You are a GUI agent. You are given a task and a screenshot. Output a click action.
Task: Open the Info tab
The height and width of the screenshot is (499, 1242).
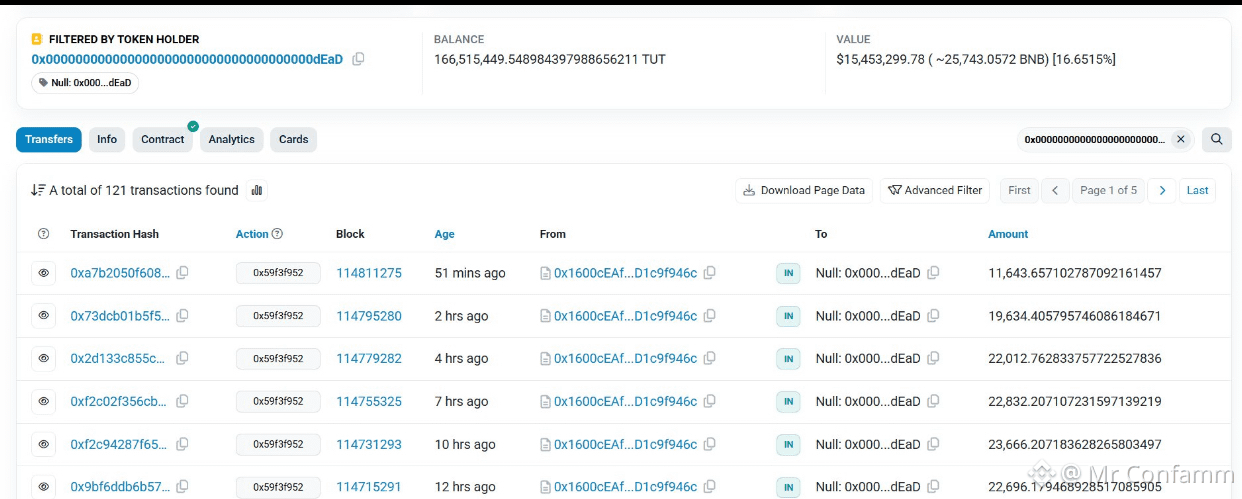pos(107,139)
